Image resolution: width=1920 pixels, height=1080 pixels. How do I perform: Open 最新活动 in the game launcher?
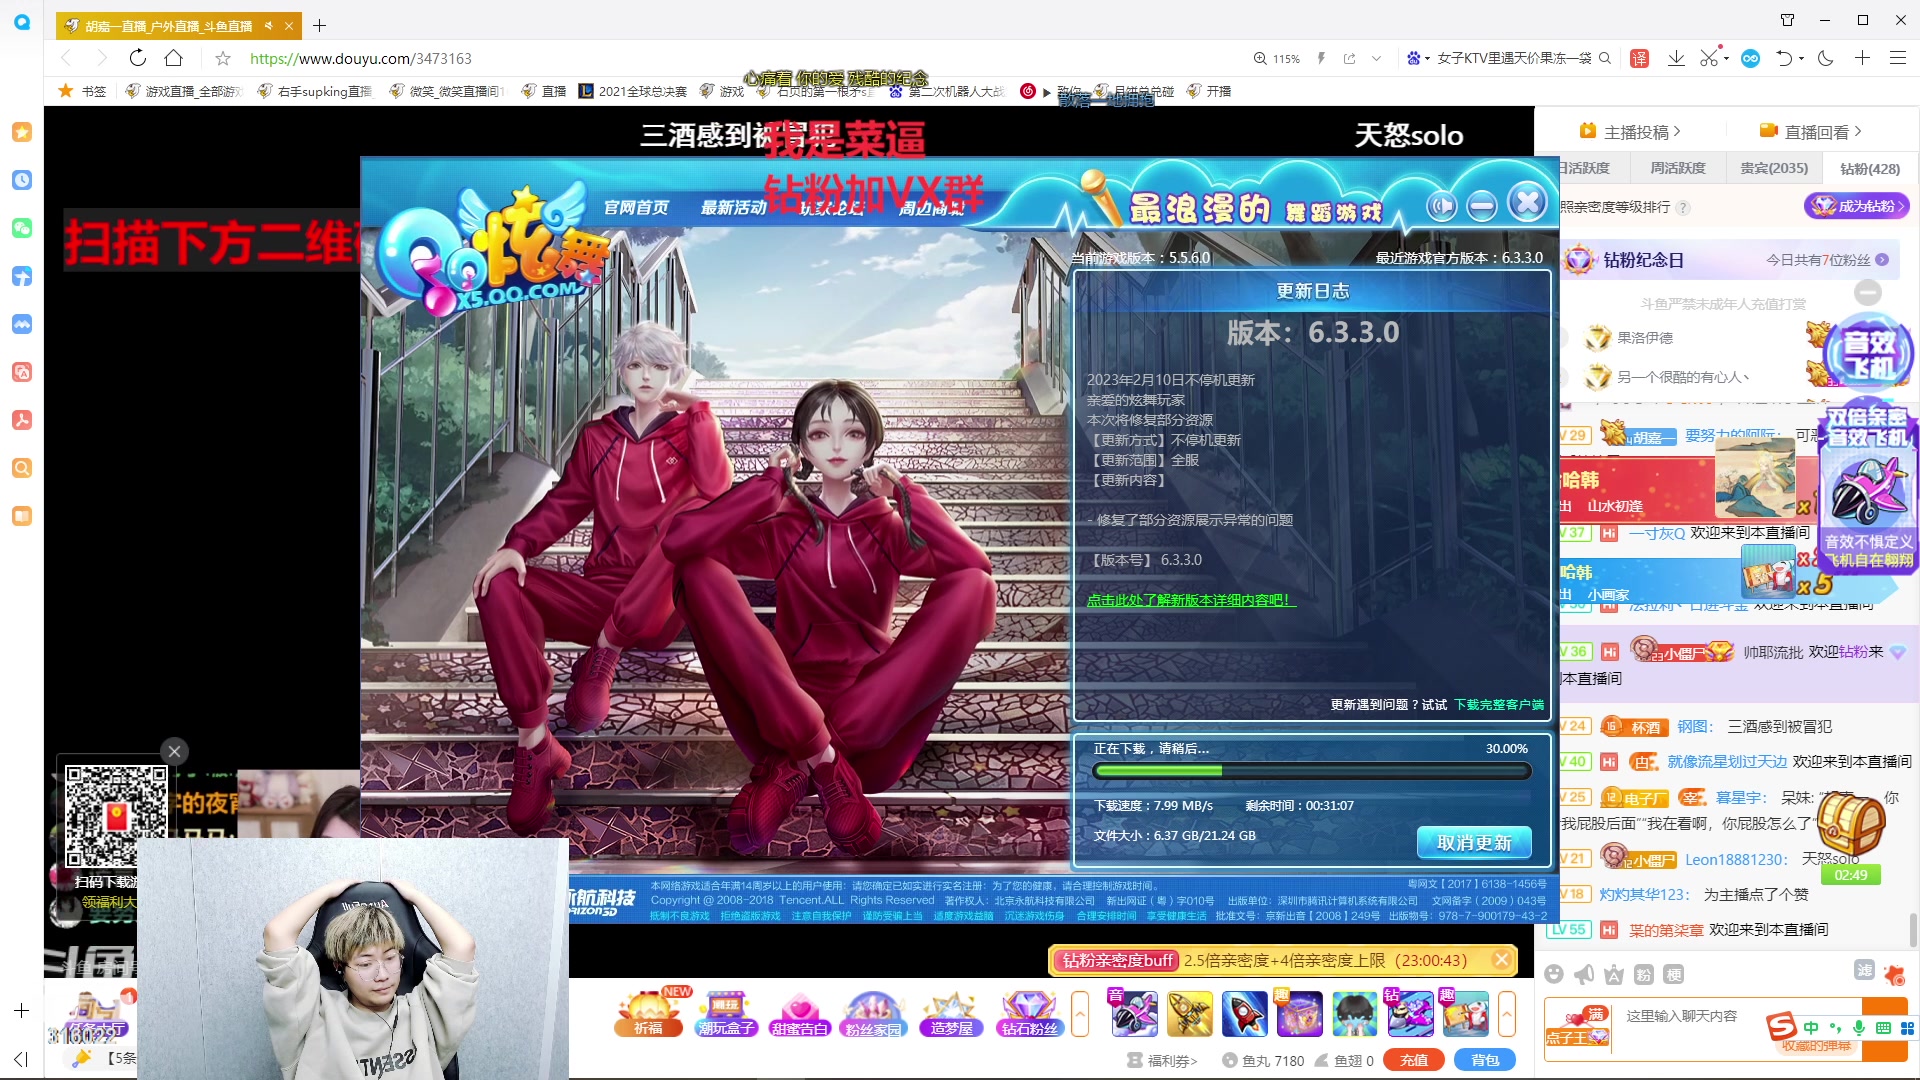(x=733, y=207)
